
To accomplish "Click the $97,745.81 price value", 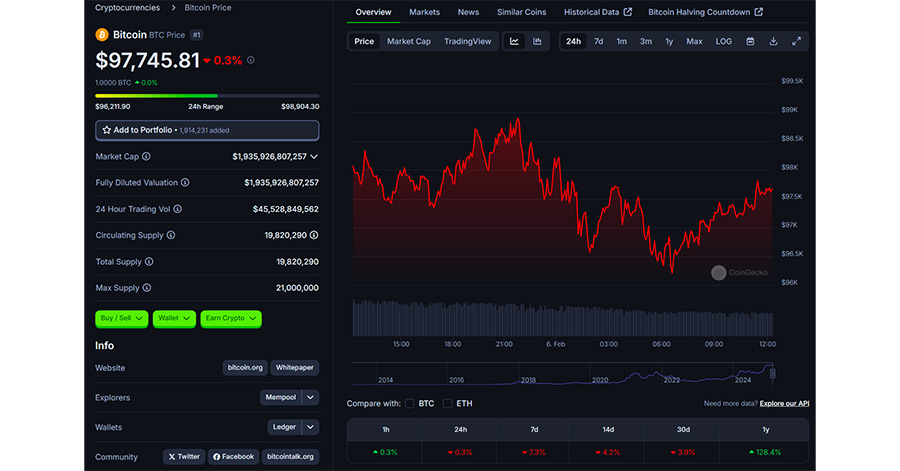I will point(148,60).
